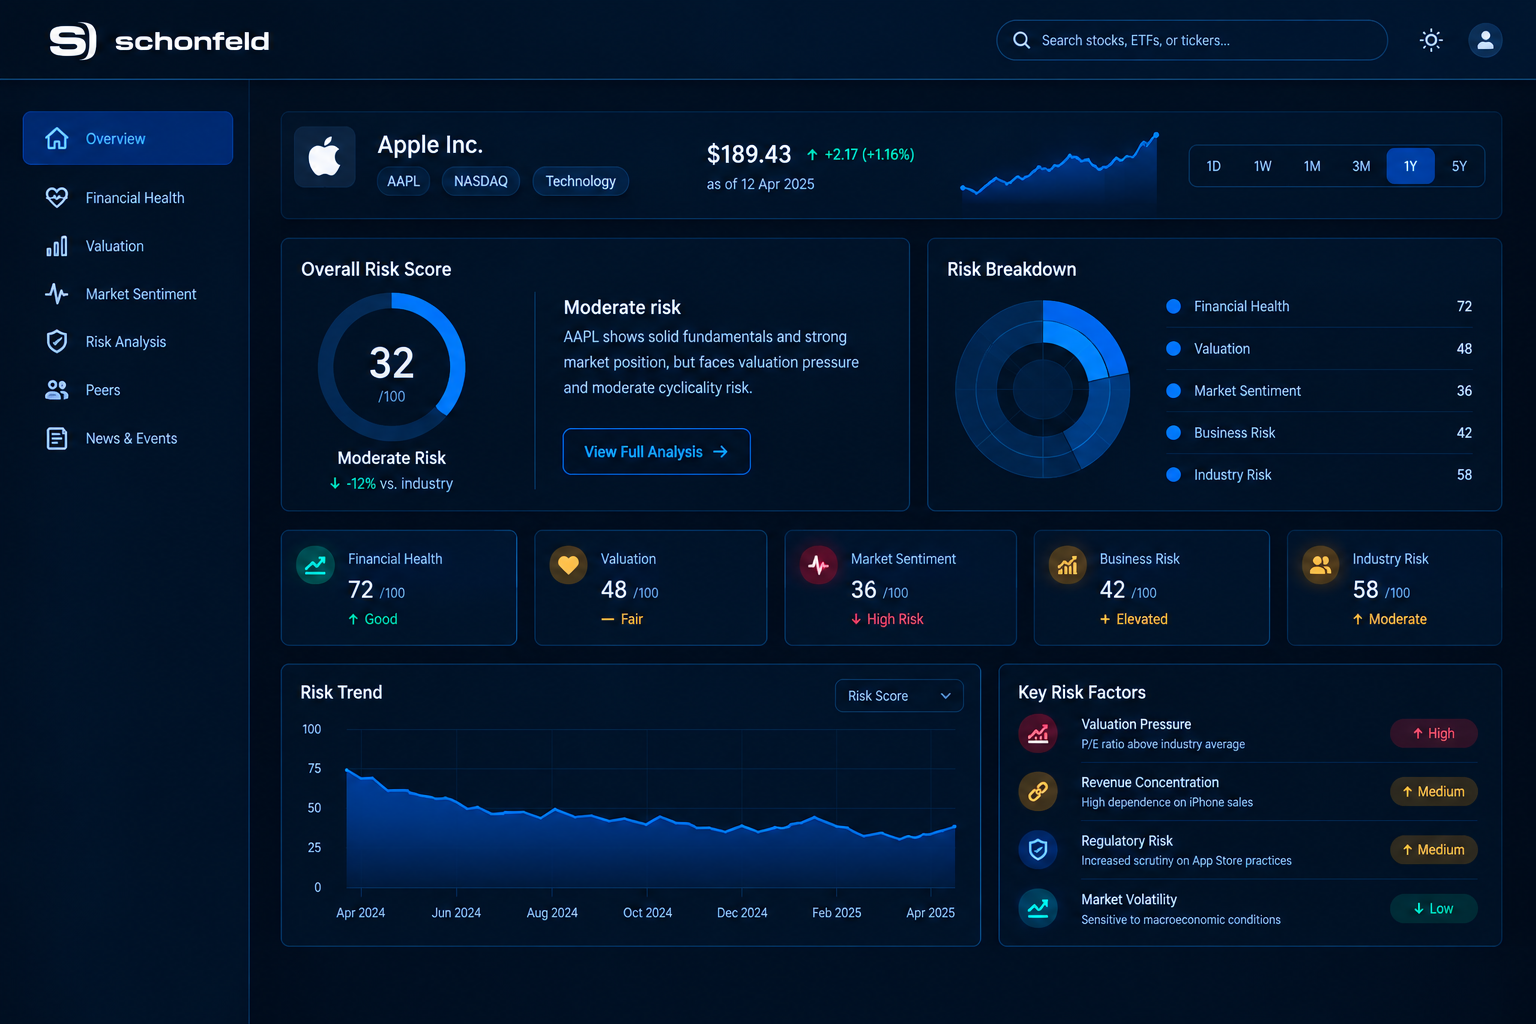Click the Financial Health heart icon in sidebar
Image resolution: width=1536 pixels, height=1024 pixels.
coord(57,197)
